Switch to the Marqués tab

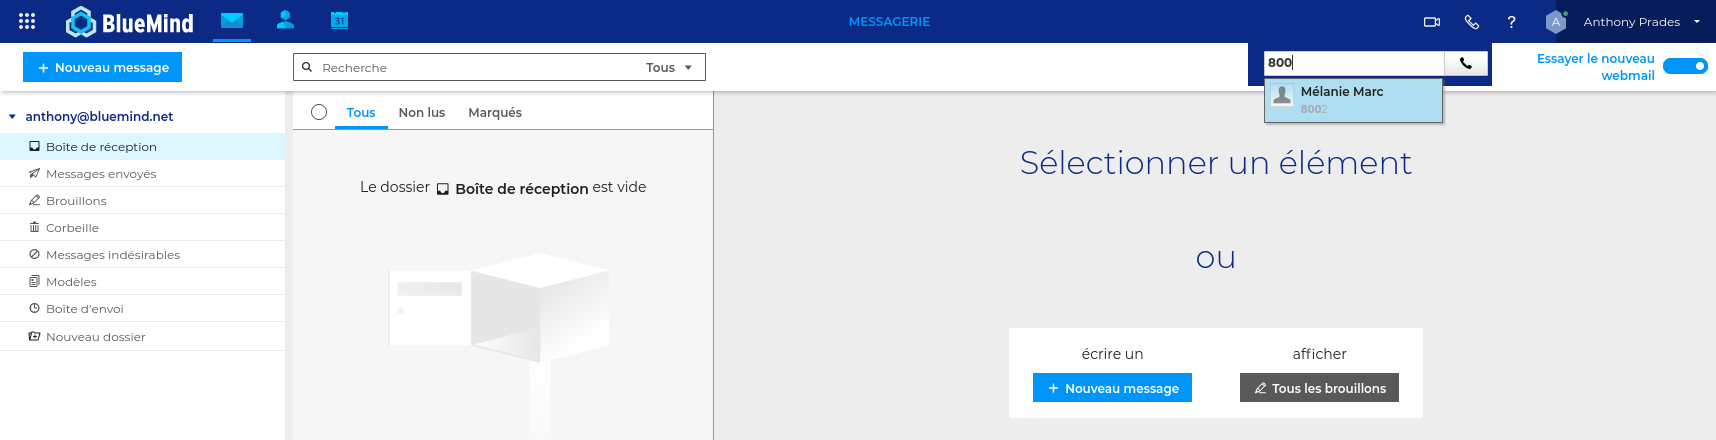click(495, 112)
